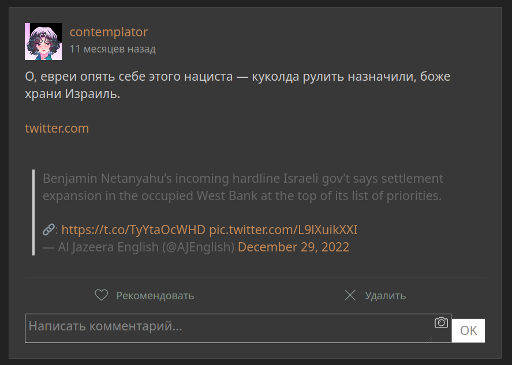This screenshot has width=512, height=365.
Task: Click the X icon beside Удалить
Action: (350, 295)
